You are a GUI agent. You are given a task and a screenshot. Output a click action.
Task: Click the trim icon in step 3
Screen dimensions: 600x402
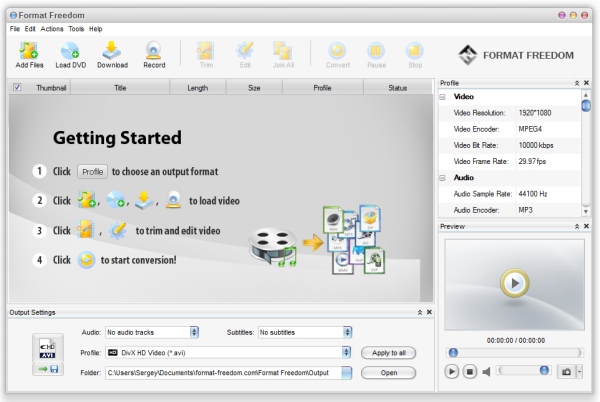pos(86,229)
